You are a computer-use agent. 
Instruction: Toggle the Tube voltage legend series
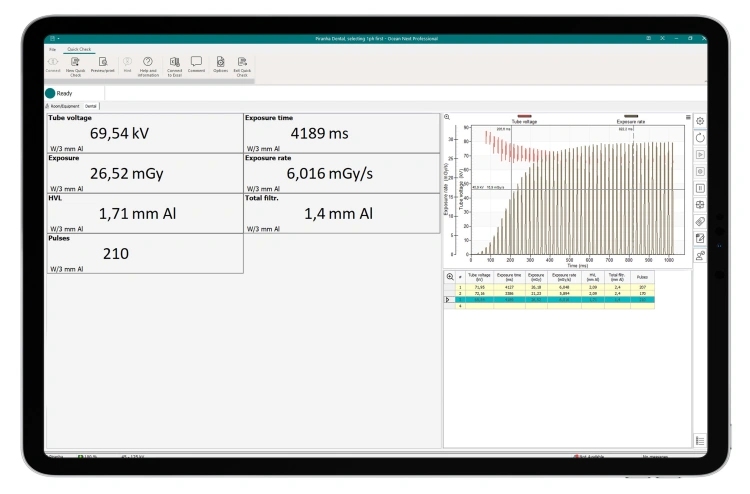pos(524,119)
